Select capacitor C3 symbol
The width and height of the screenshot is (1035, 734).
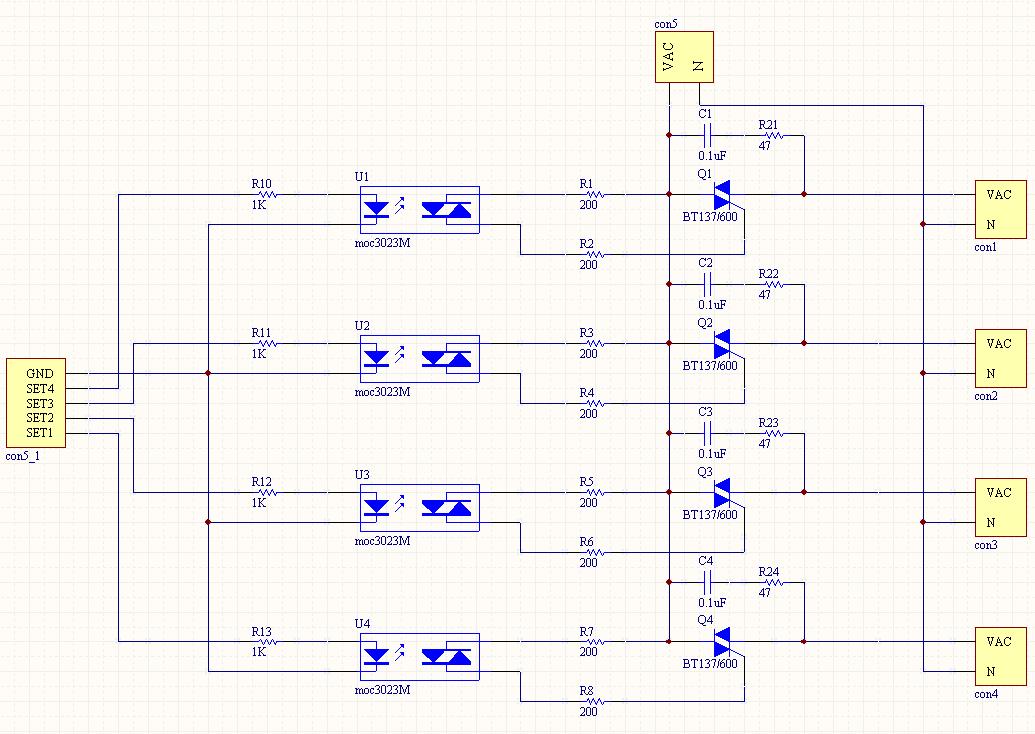(707, 434)
